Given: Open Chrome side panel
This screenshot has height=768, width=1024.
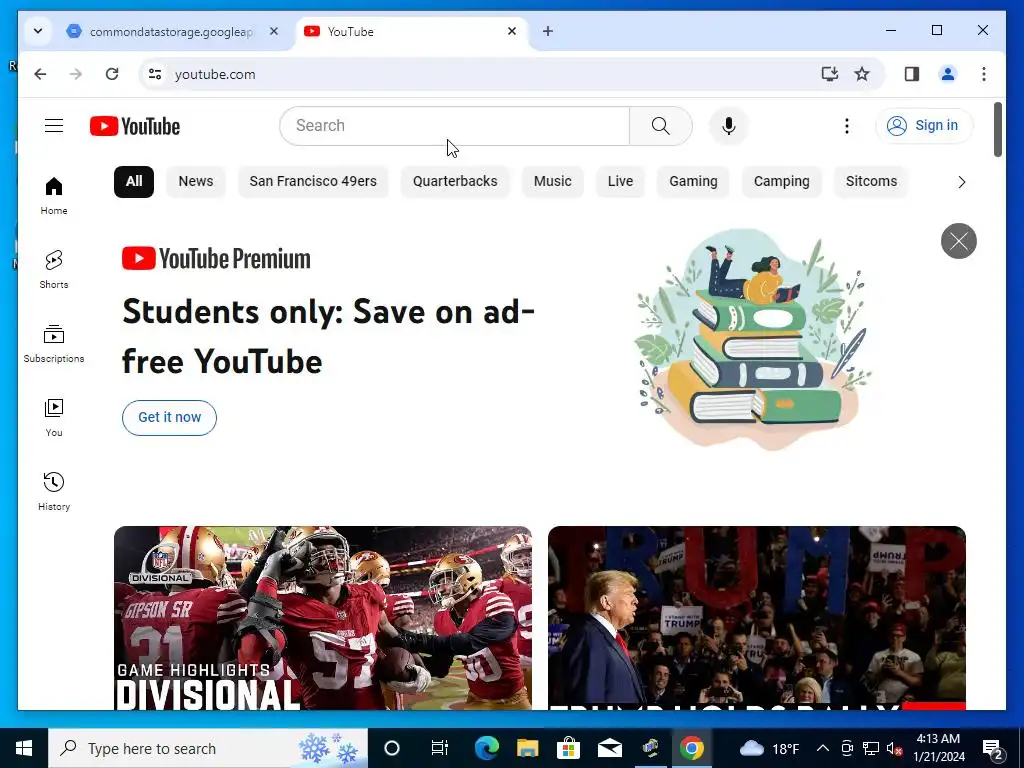Looking at the screenshot, I should 912,74.
